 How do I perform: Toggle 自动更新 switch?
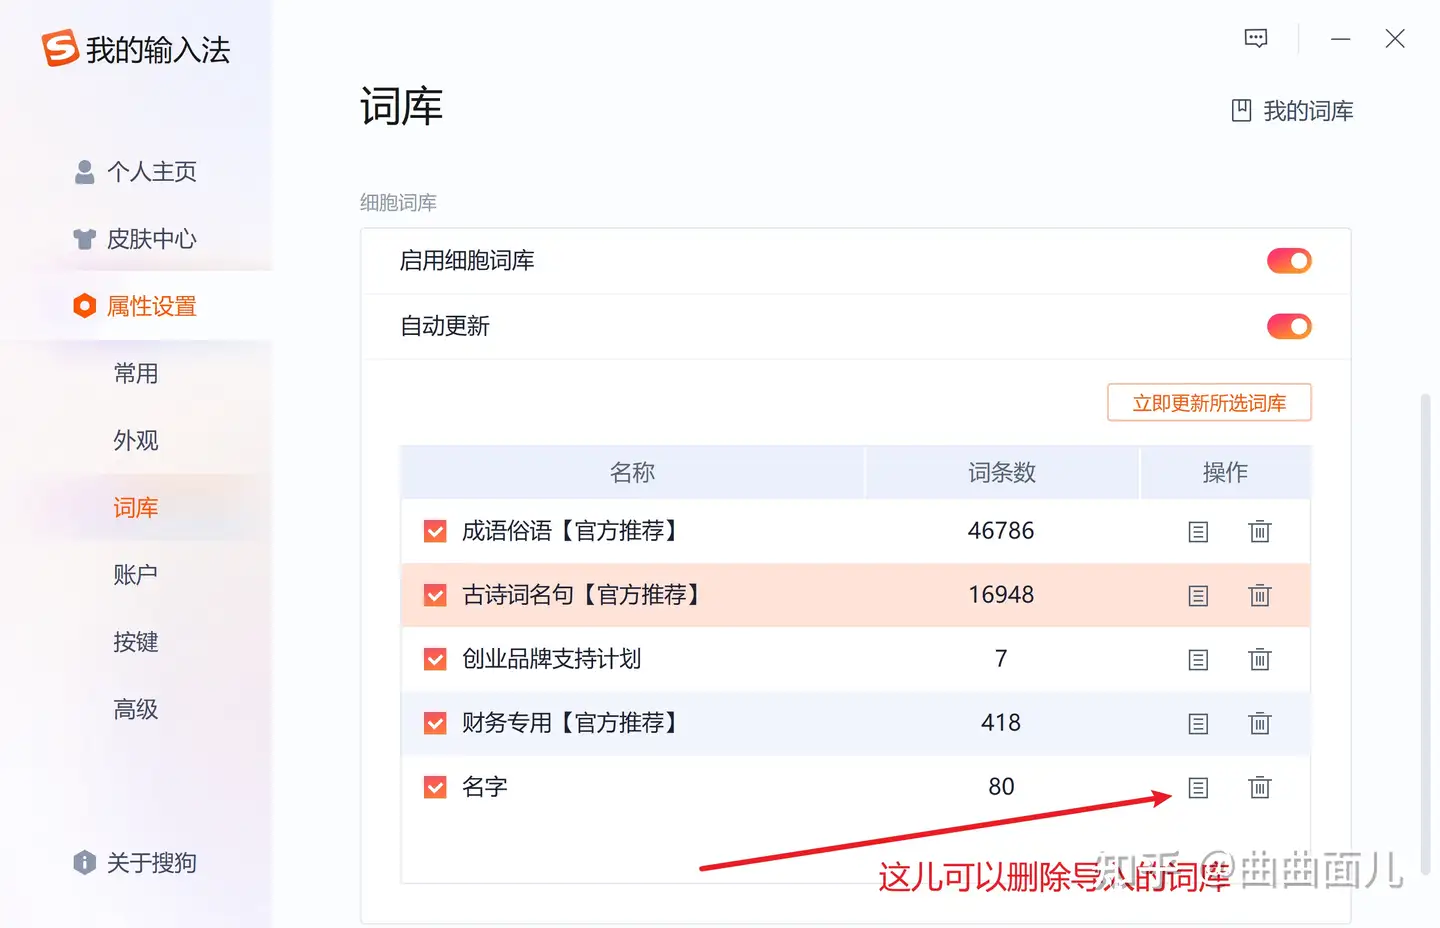1289,326
